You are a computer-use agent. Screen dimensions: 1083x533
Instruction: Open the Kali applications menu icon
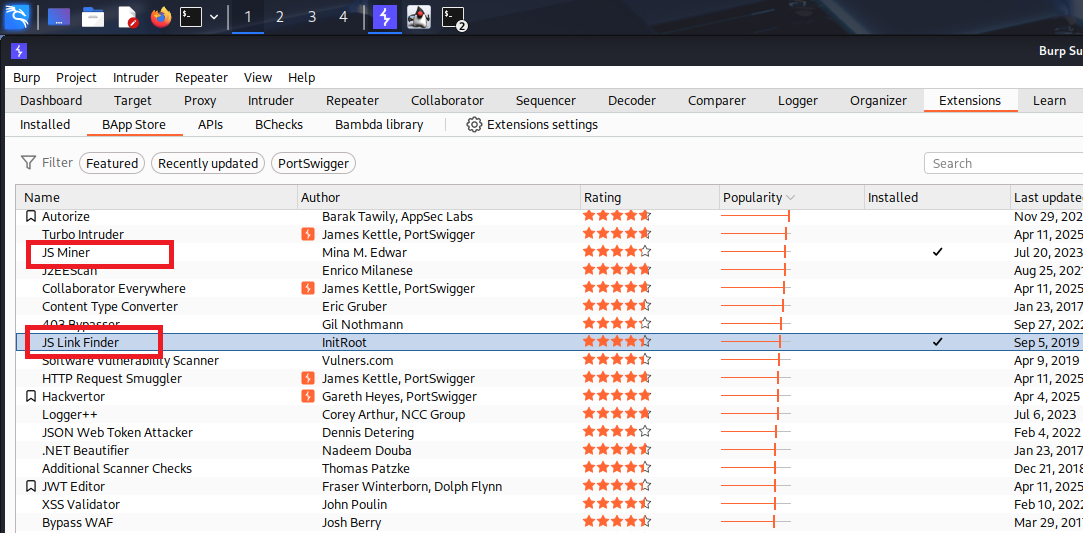point(18,17)
